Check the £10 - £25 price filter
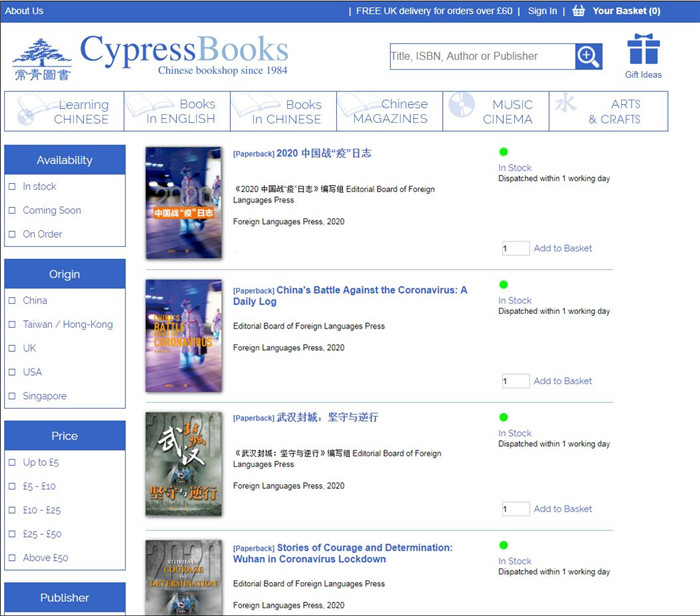The image size is (700, 616). click(13, 510)
